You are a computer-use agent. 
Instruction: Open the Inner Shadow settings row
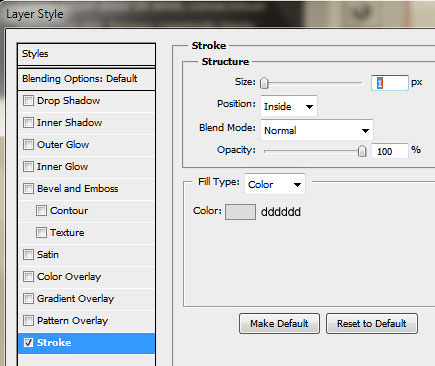tap(87, 123)
